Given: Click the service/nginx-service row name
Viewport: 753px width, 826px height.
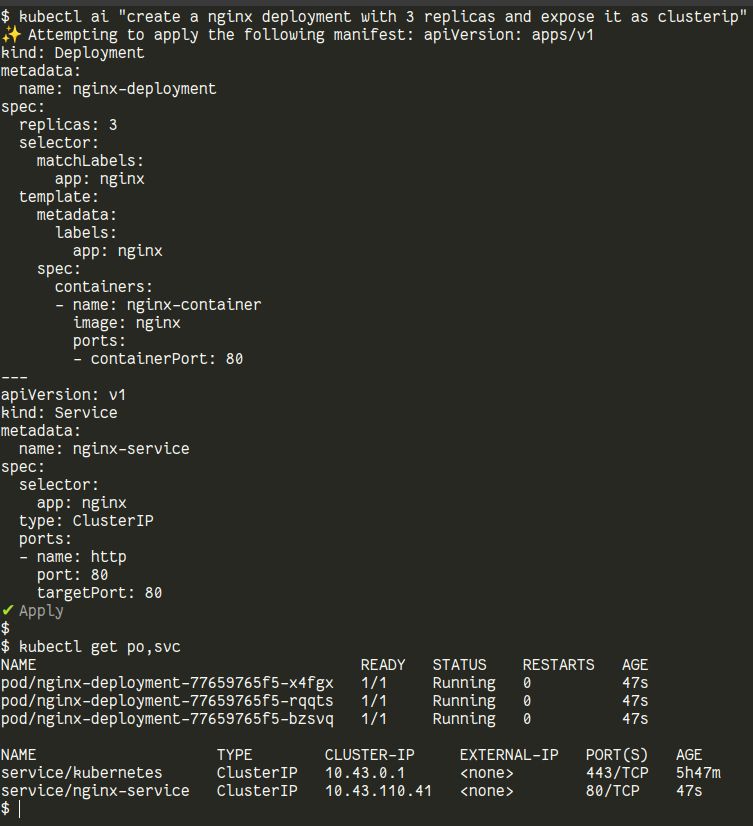Looking at the screenshot, I should point(95,791).
